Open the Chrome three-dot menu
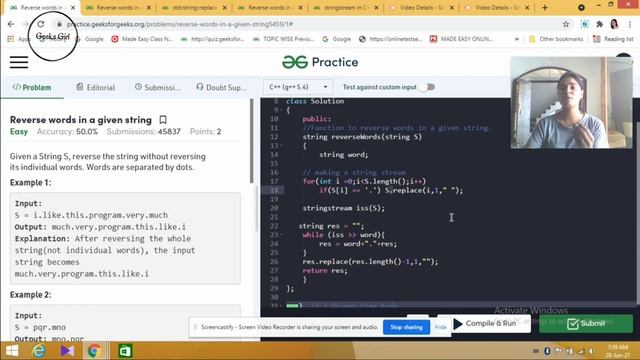Image resolution: width=640 pixels, height=360 pixels. coord(630,24)
